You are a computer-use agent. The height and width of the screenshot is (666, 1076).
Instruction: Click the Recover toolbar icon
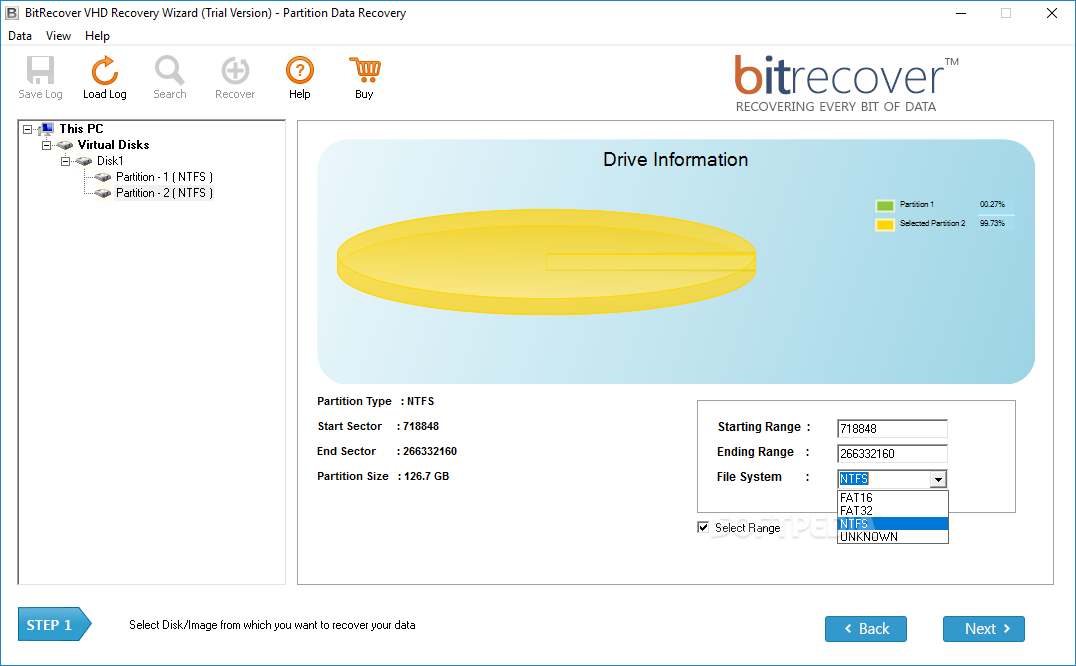coord(235,70)
